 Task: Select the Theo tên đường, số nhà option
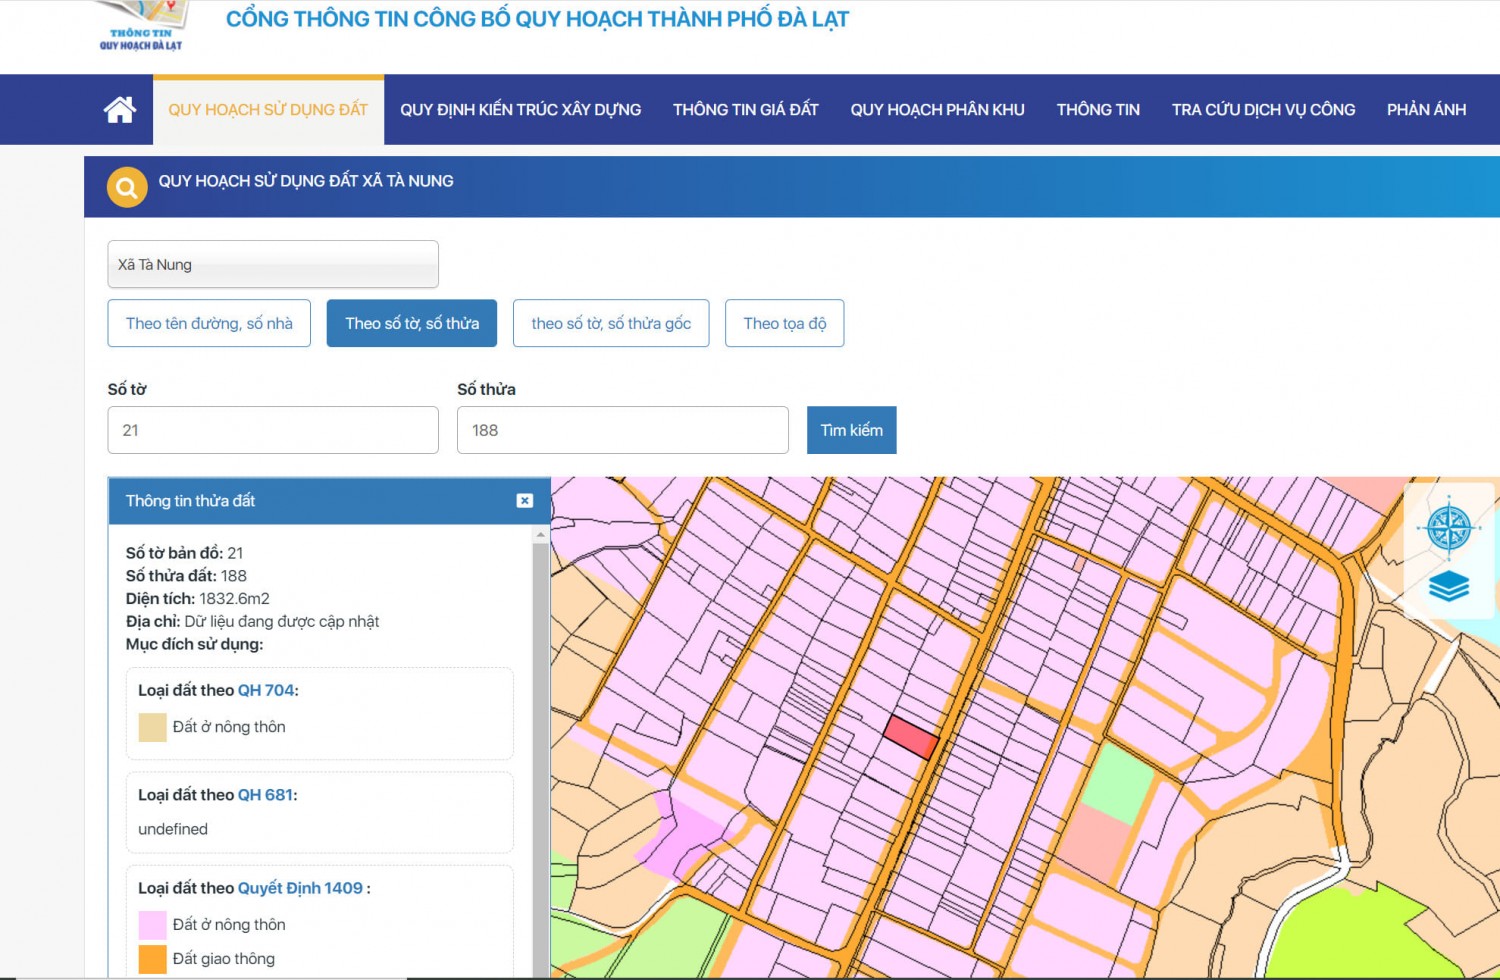pos(209,324)
